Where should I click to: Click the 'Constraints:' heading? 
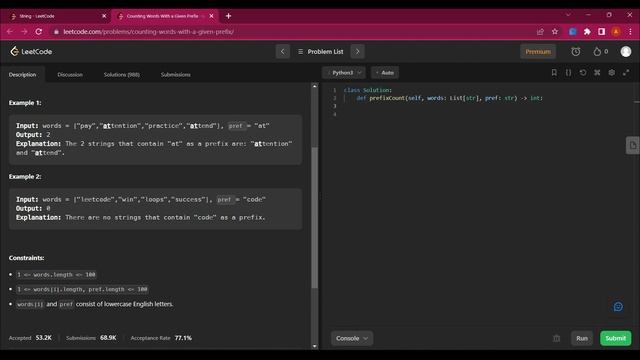27,258
